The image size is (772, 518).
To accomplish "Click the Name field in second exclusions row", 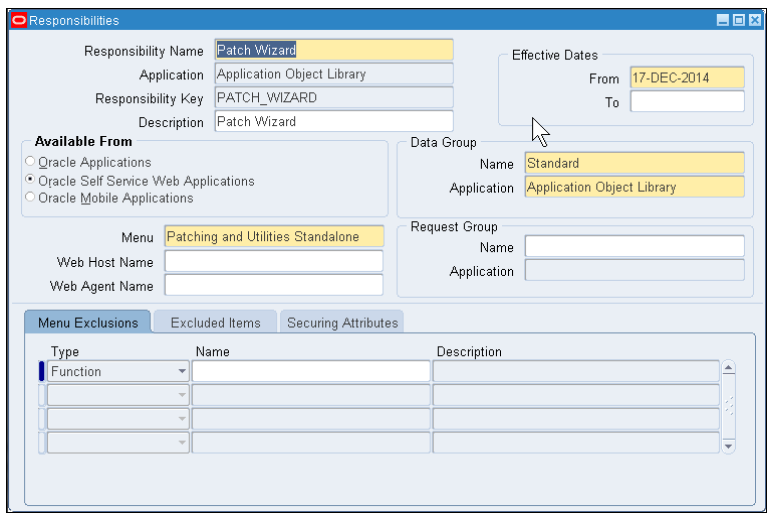I will 311,395.
